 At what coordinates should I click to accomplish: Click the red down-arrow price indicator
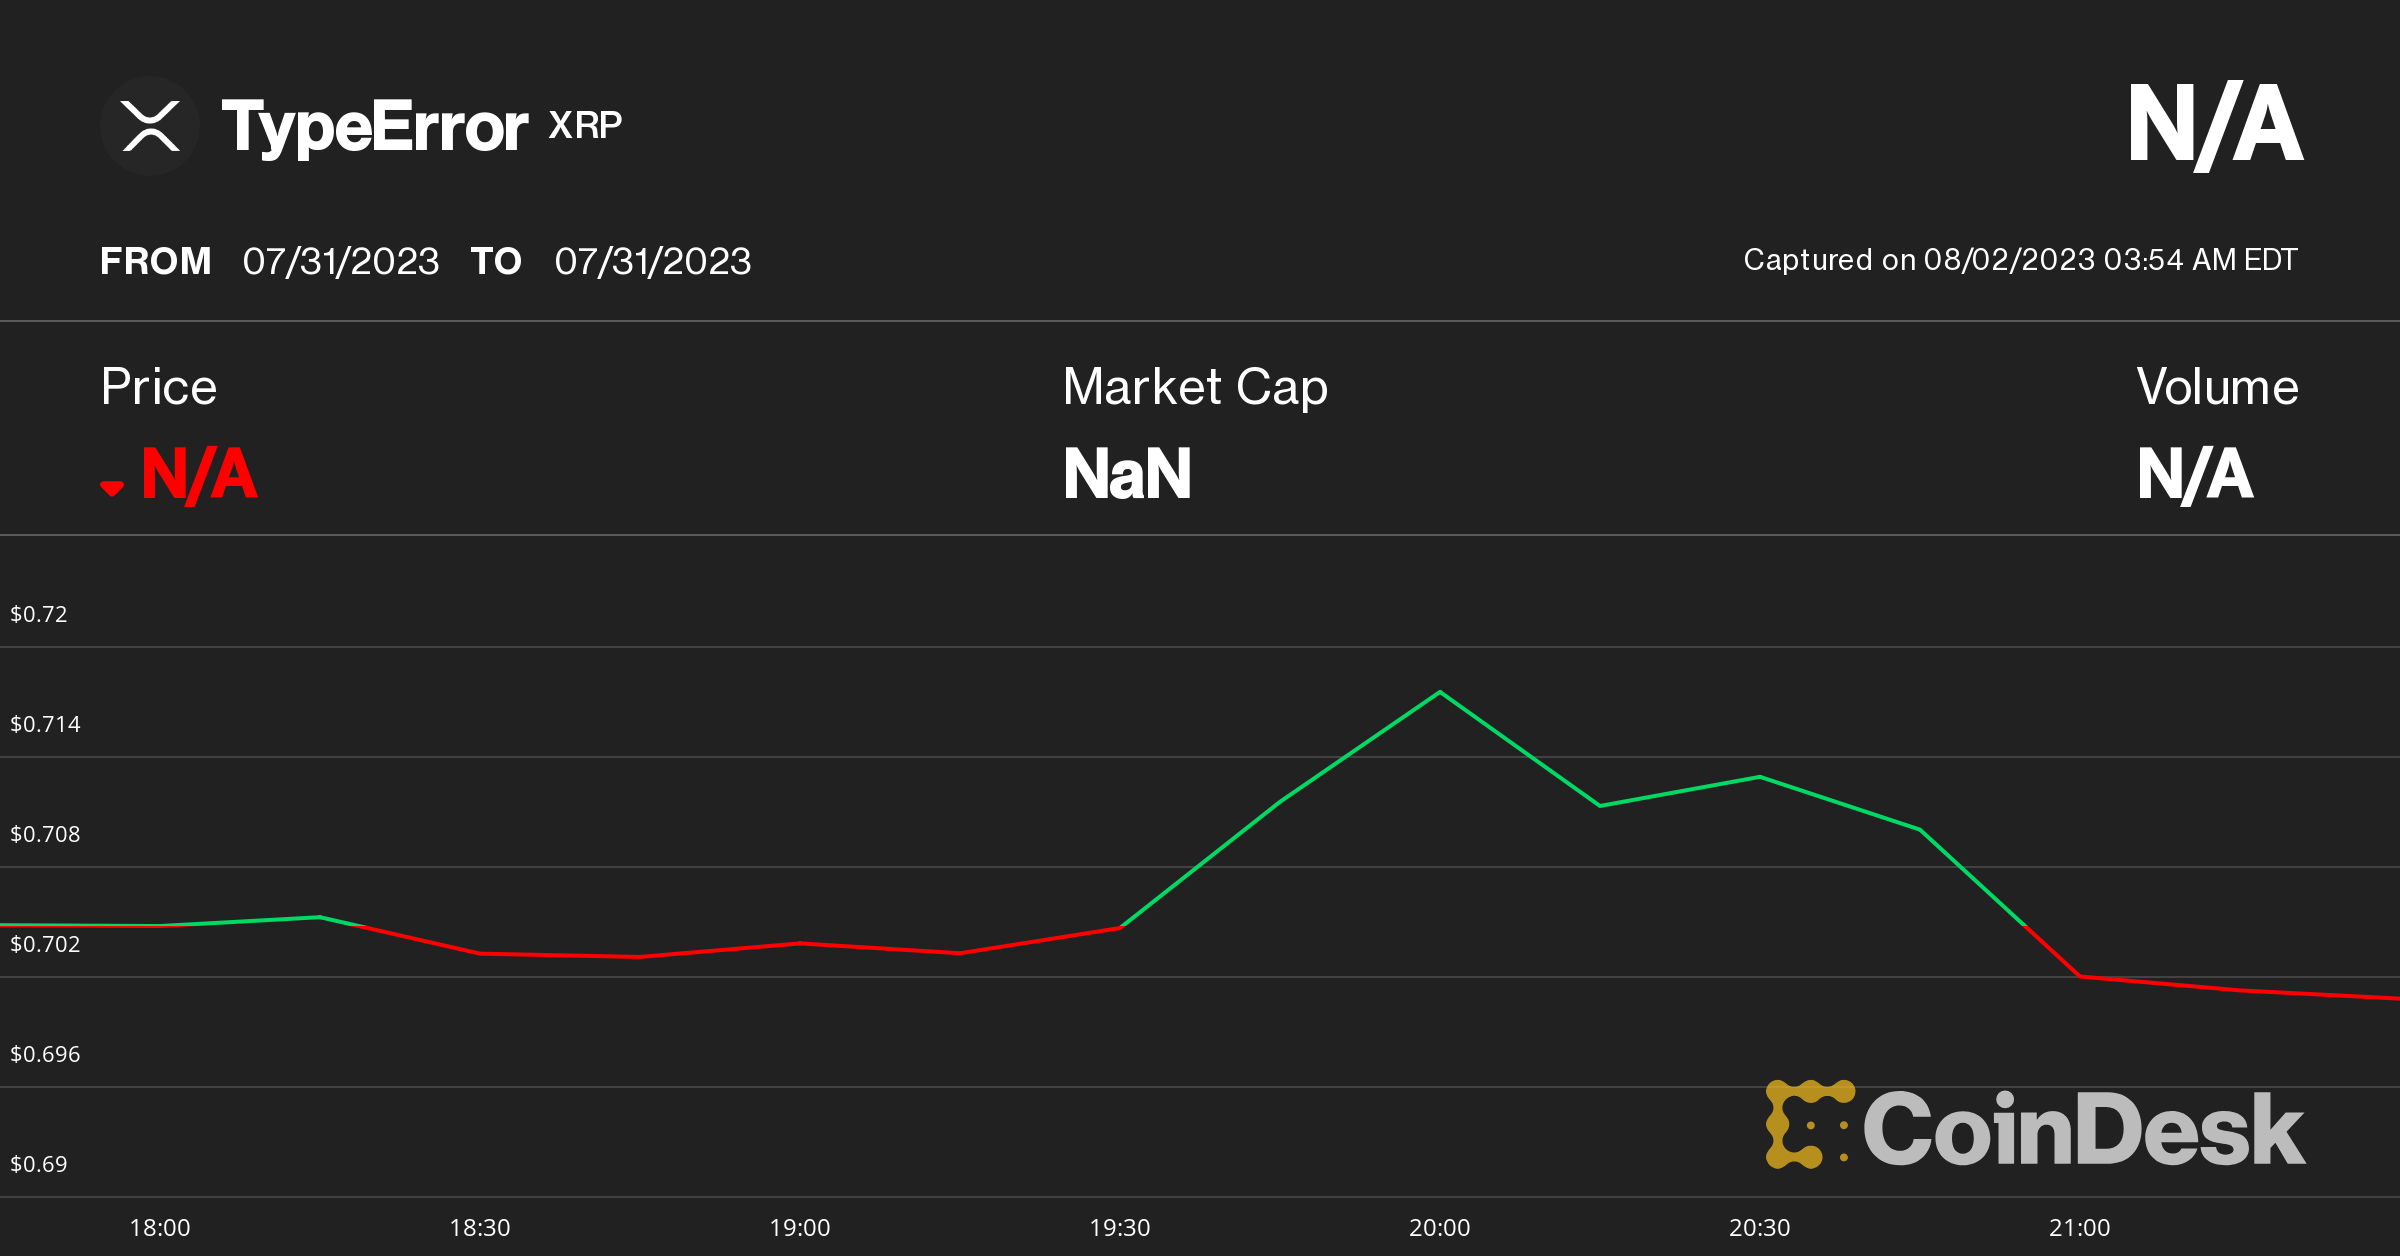(112, 488)
